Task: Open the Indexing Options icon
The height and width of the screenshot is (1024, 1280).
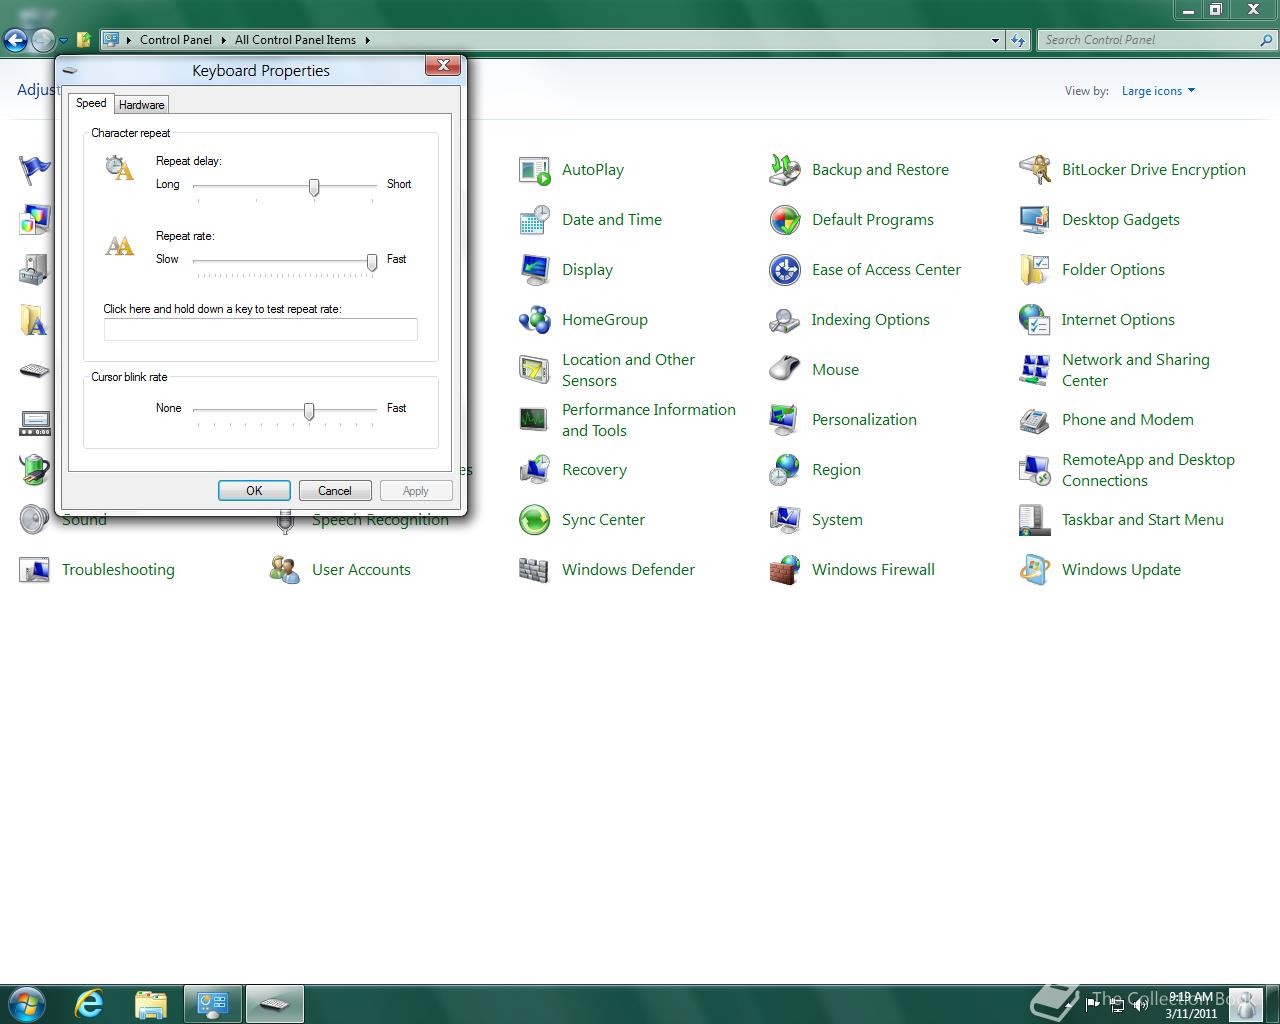Action: pyautogui.click(x=785, y=320)
